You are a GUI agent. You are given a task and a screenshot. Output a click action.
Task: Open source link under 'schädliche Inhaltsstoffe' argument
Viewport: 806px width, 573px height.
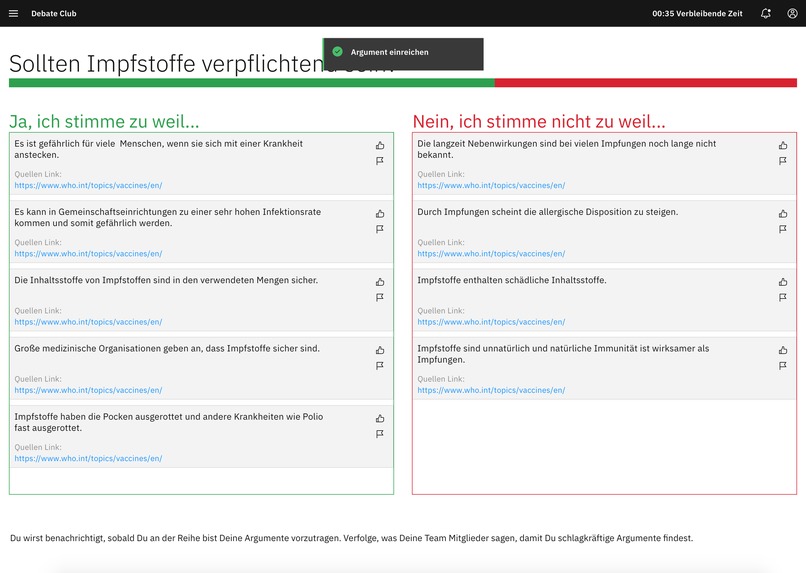(491, 322)
